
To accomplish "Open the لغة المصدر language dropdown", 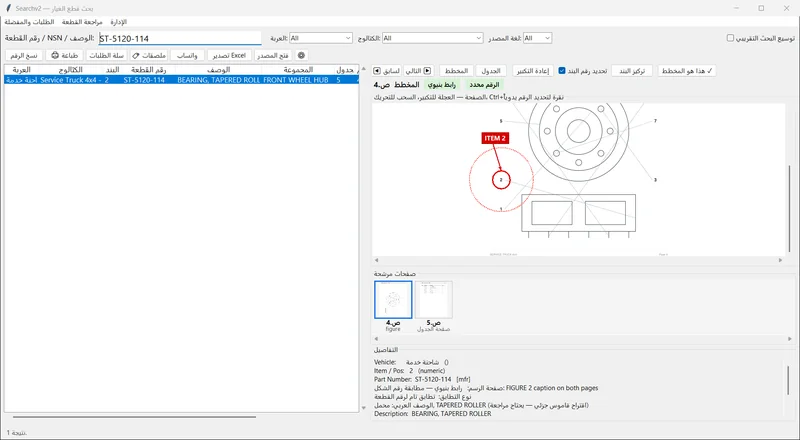I will (x=537, y=38).
